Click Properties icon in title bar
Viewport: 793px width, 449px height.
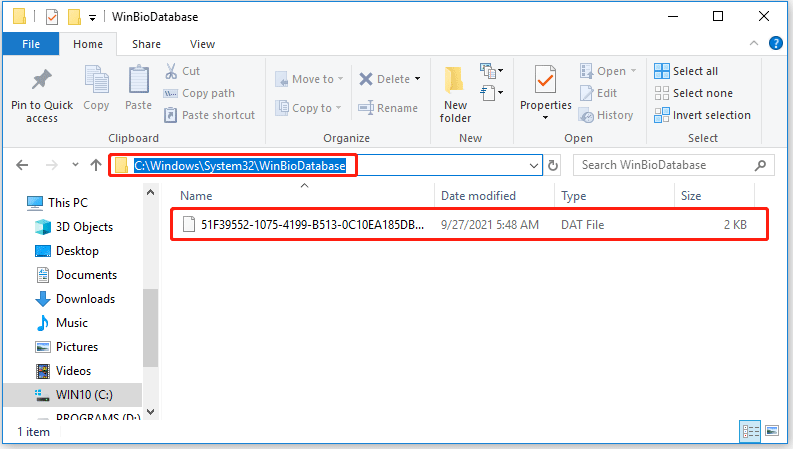click(x=52, y=17)
